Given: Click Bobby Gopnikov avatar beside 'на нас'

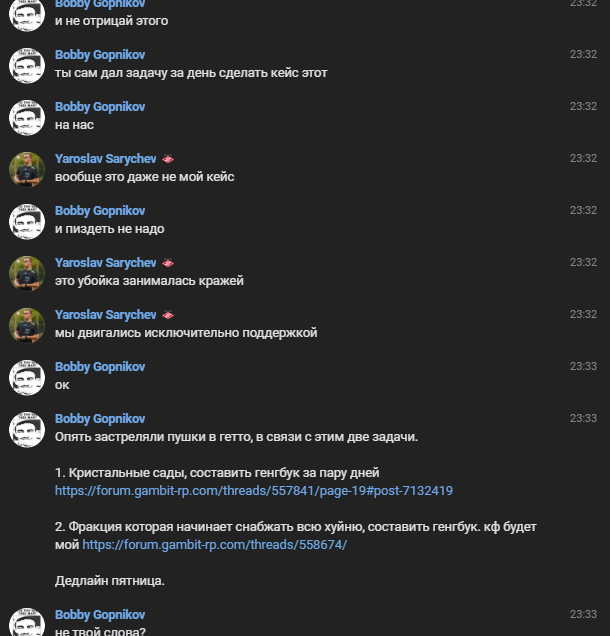Looking at the screenshot, I should (x=27, y=118).
